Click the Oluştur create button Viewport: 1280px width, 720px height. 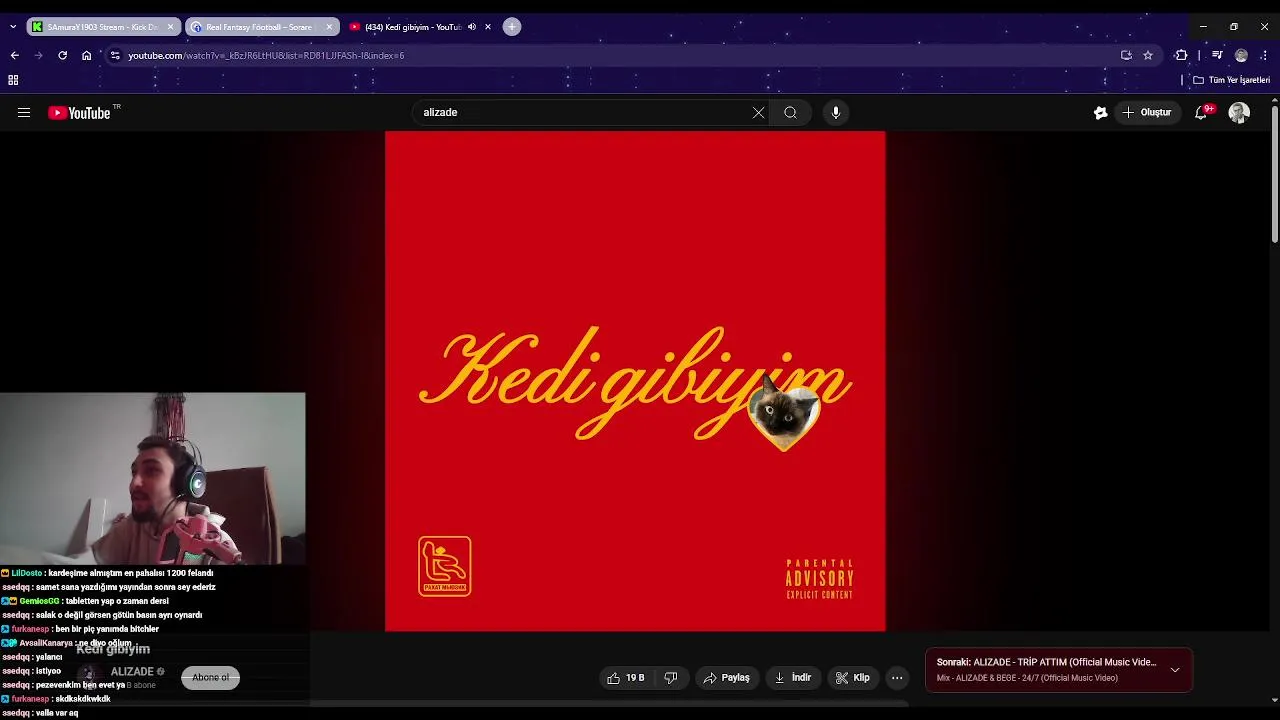pyautogui.click(x=1146, y=113)
